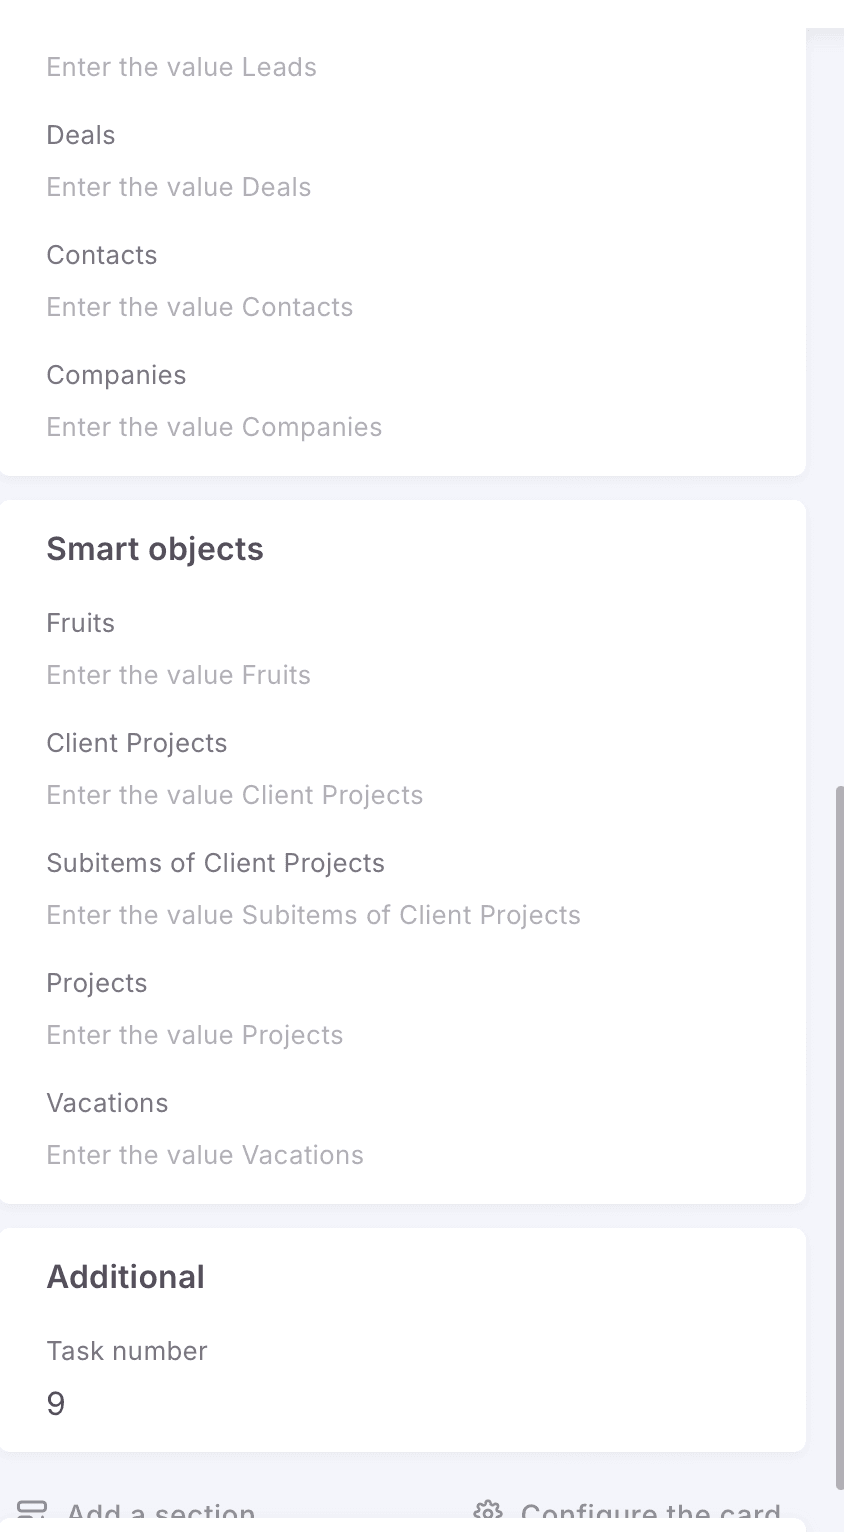Image resolution: width=844 pixels, height=1532 pixels.
Task: Click the Task number value 9
Action: pyautogui.click(x=56, y=1404)
